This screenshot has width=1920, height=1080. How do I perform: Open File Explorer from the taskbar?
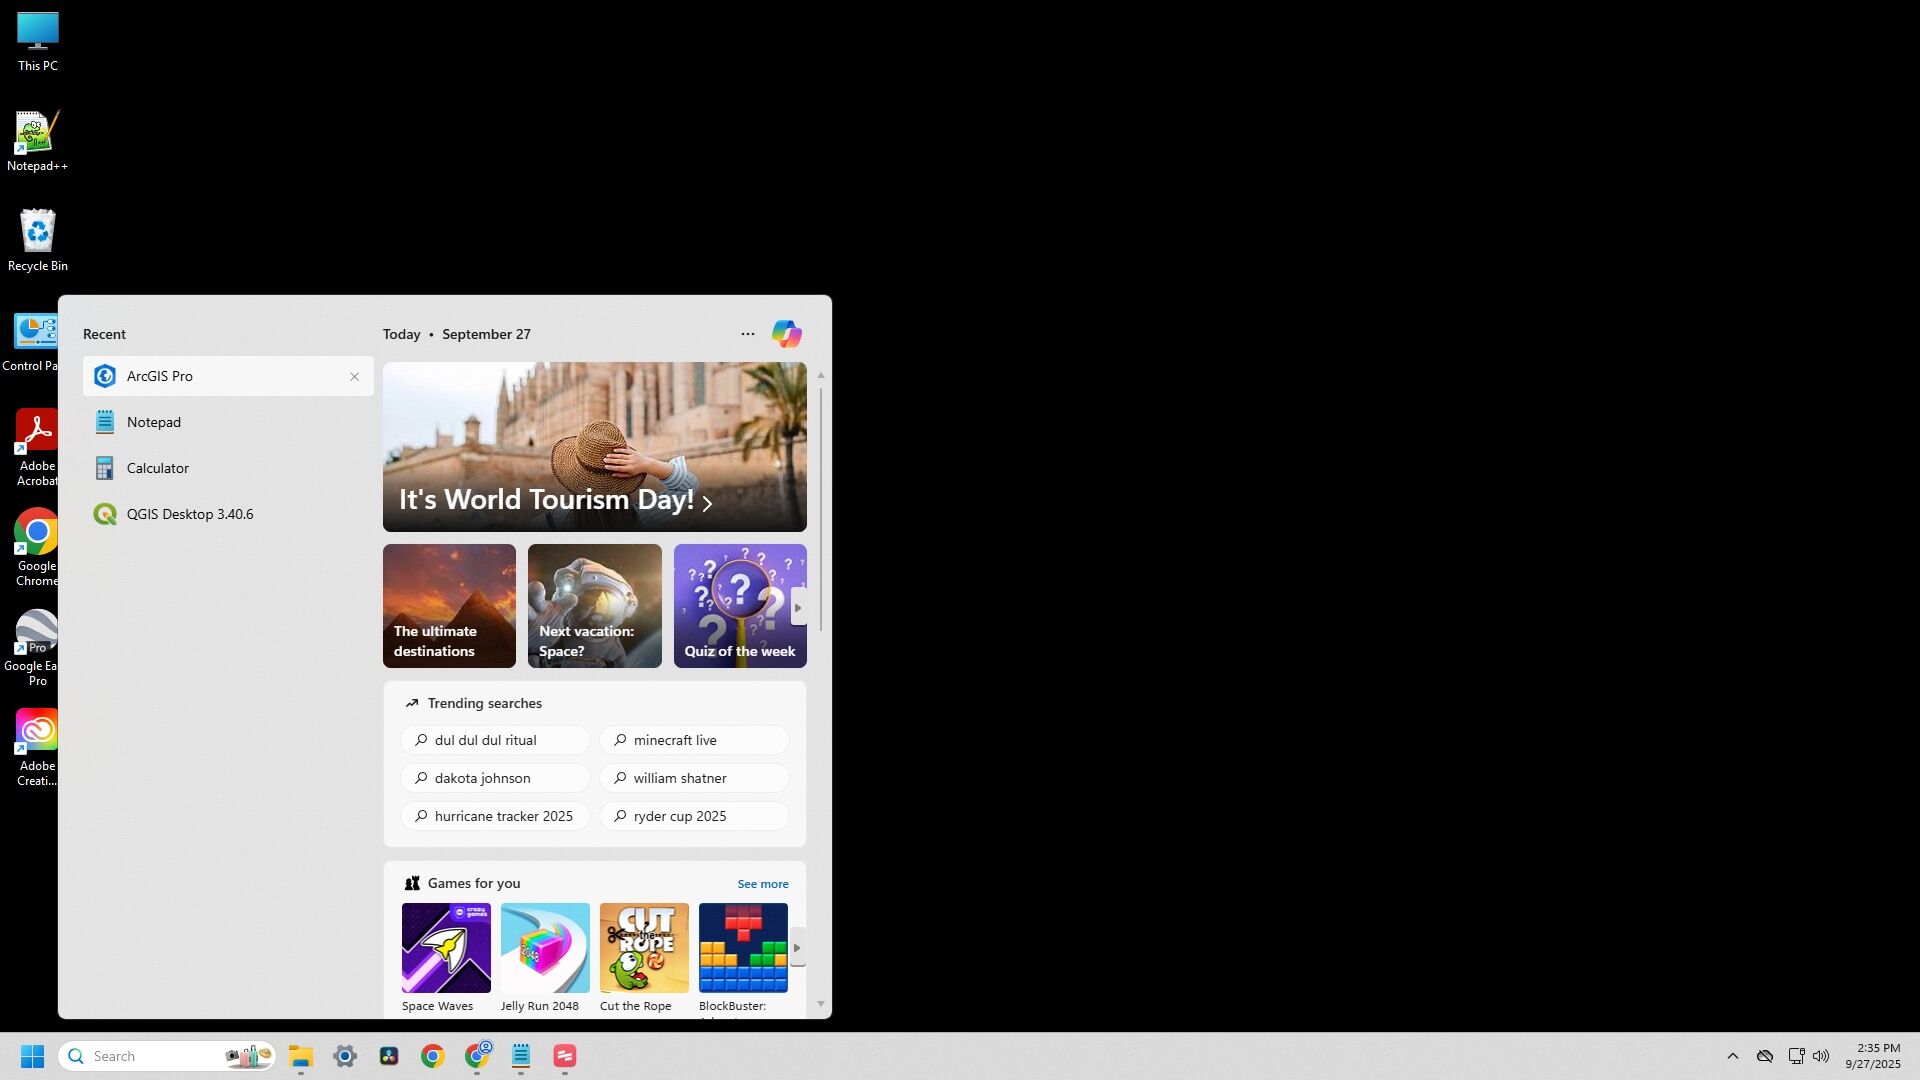[301, 1056]
